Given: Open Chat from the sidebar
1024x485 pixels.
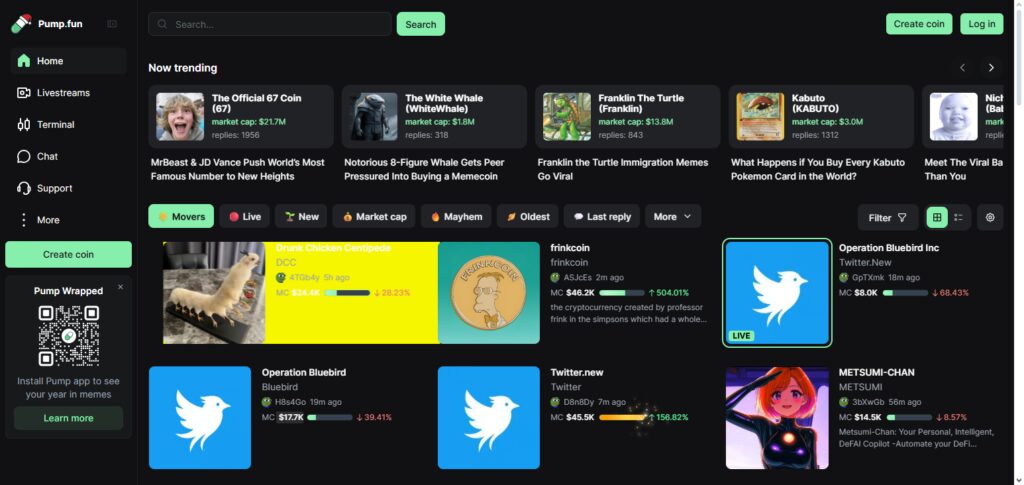Looking at the screenshot, I should tap(69, 157).
